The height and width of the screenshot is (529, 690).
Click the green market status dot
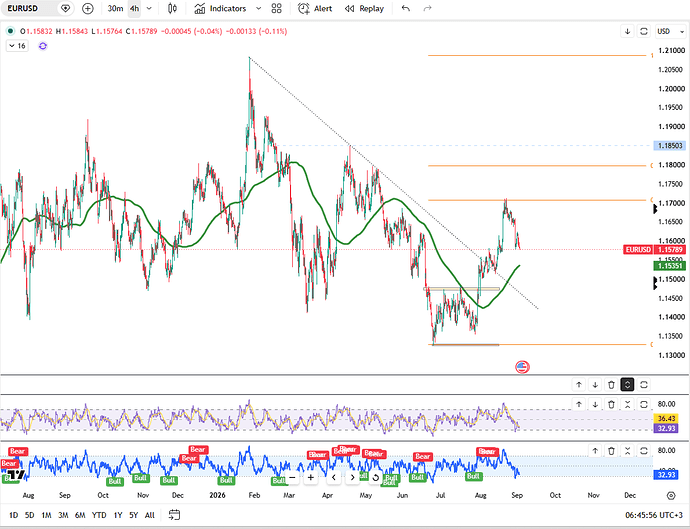click(x=10, y=31)
